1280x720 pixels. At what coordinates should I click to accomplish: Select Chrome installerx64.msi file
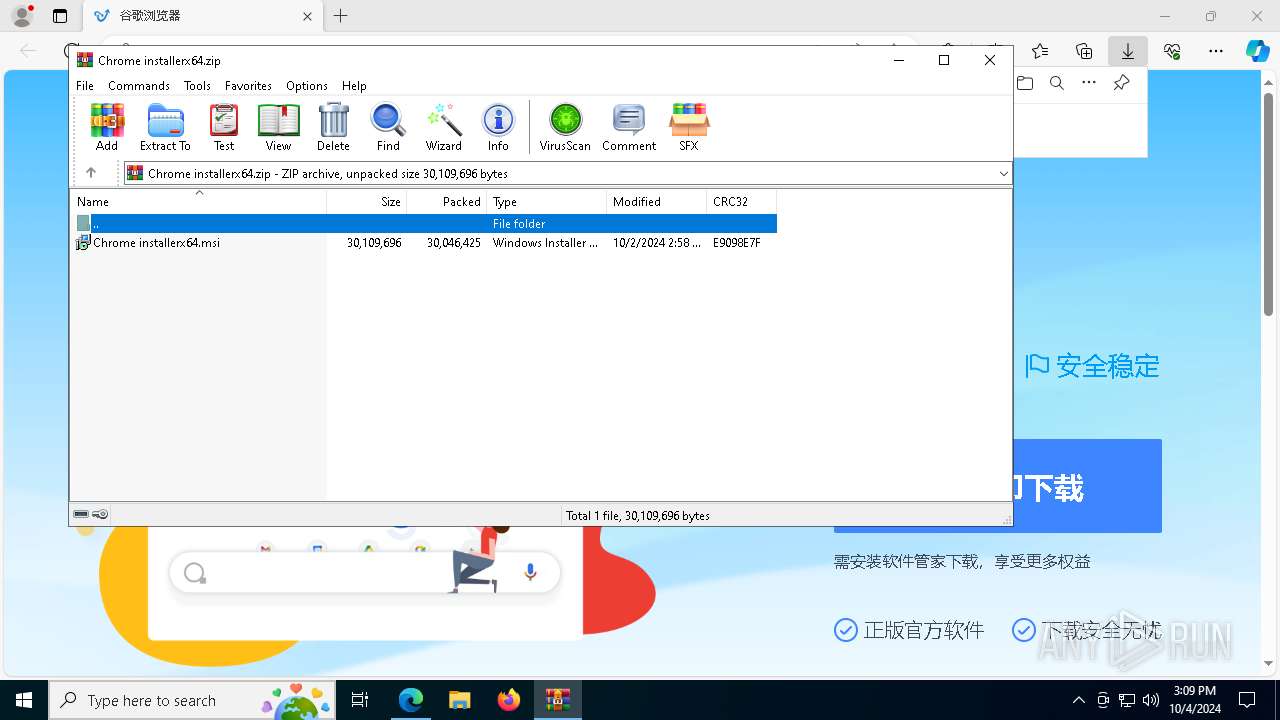[156, 243]
